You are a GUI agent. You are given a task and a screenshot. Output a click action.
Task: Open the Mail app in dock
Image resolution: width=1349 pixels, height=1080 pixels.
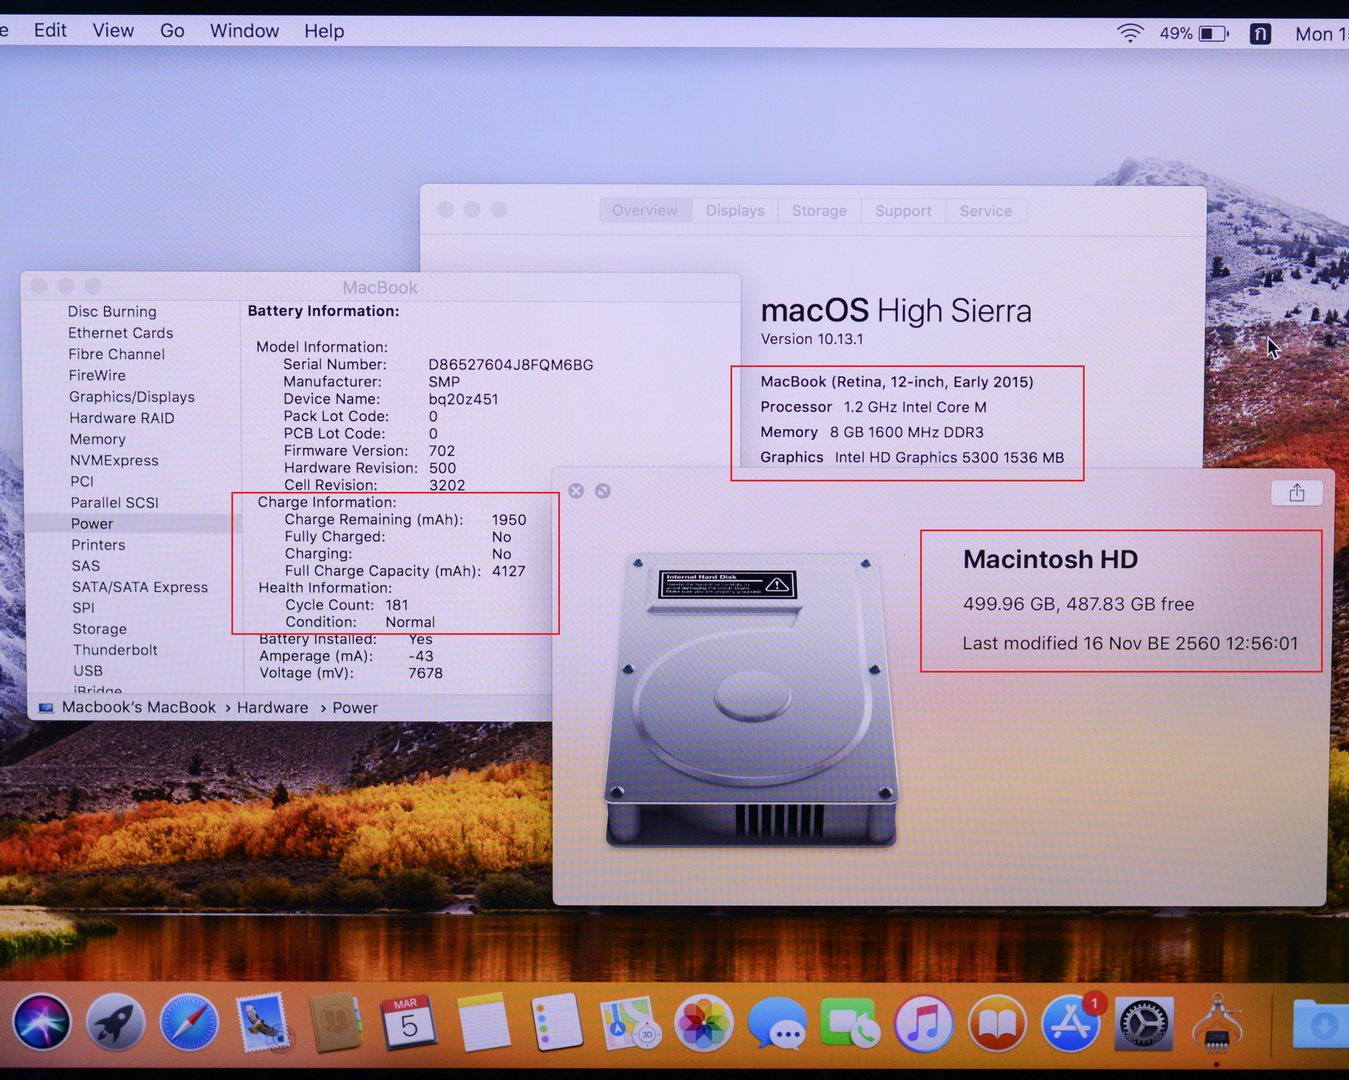pos(263,1023)
